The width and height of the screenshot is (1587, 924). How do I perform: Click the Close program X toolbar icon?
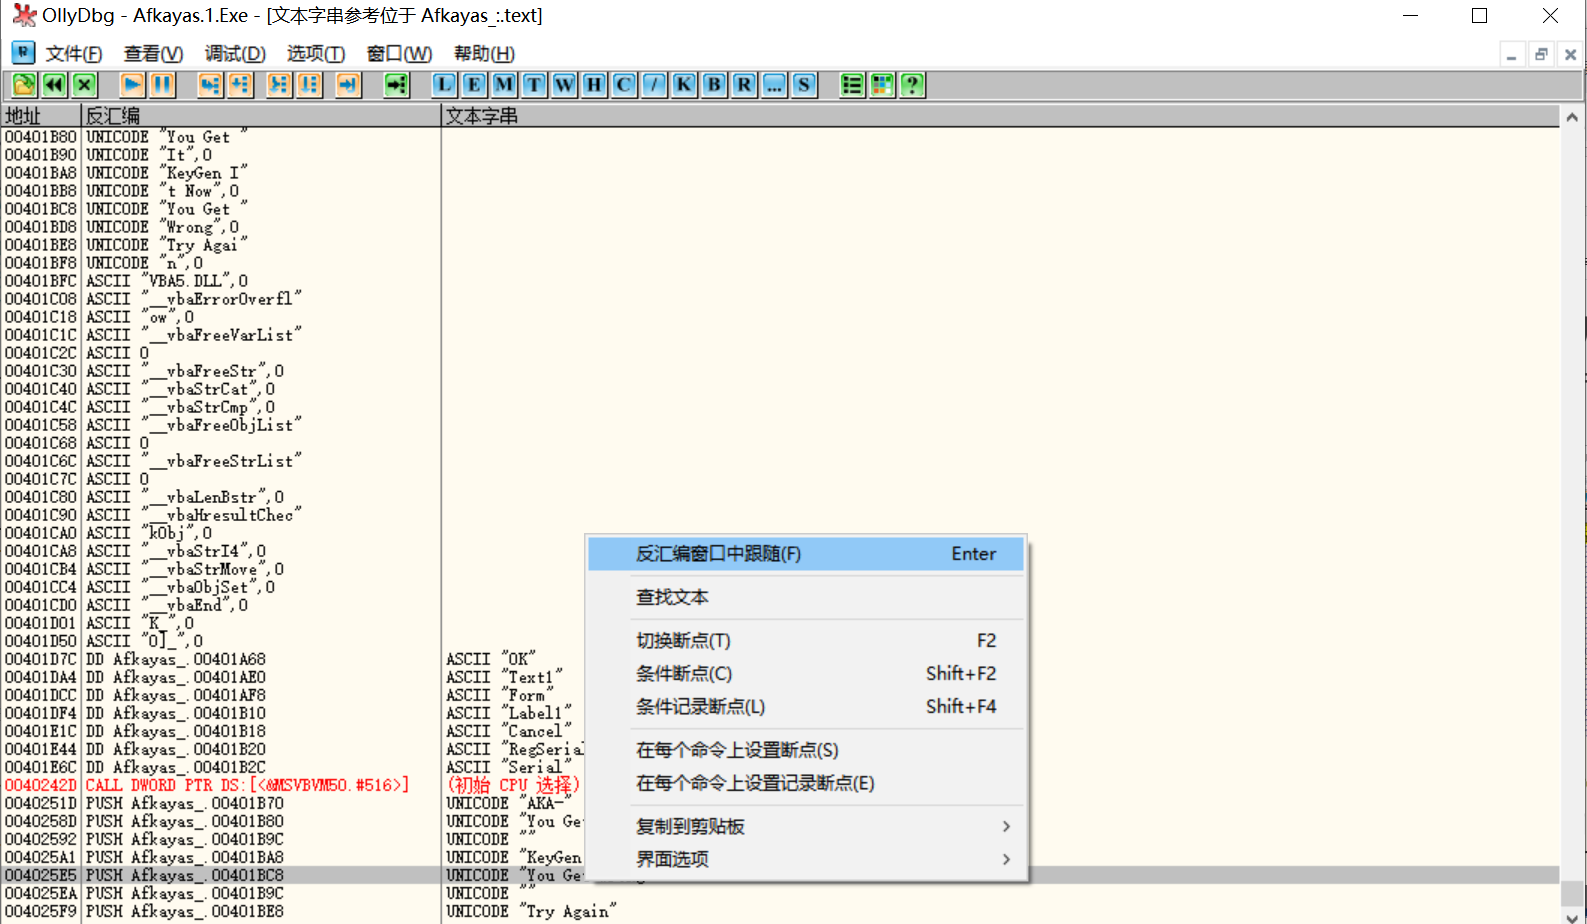(x=84, y=85)
